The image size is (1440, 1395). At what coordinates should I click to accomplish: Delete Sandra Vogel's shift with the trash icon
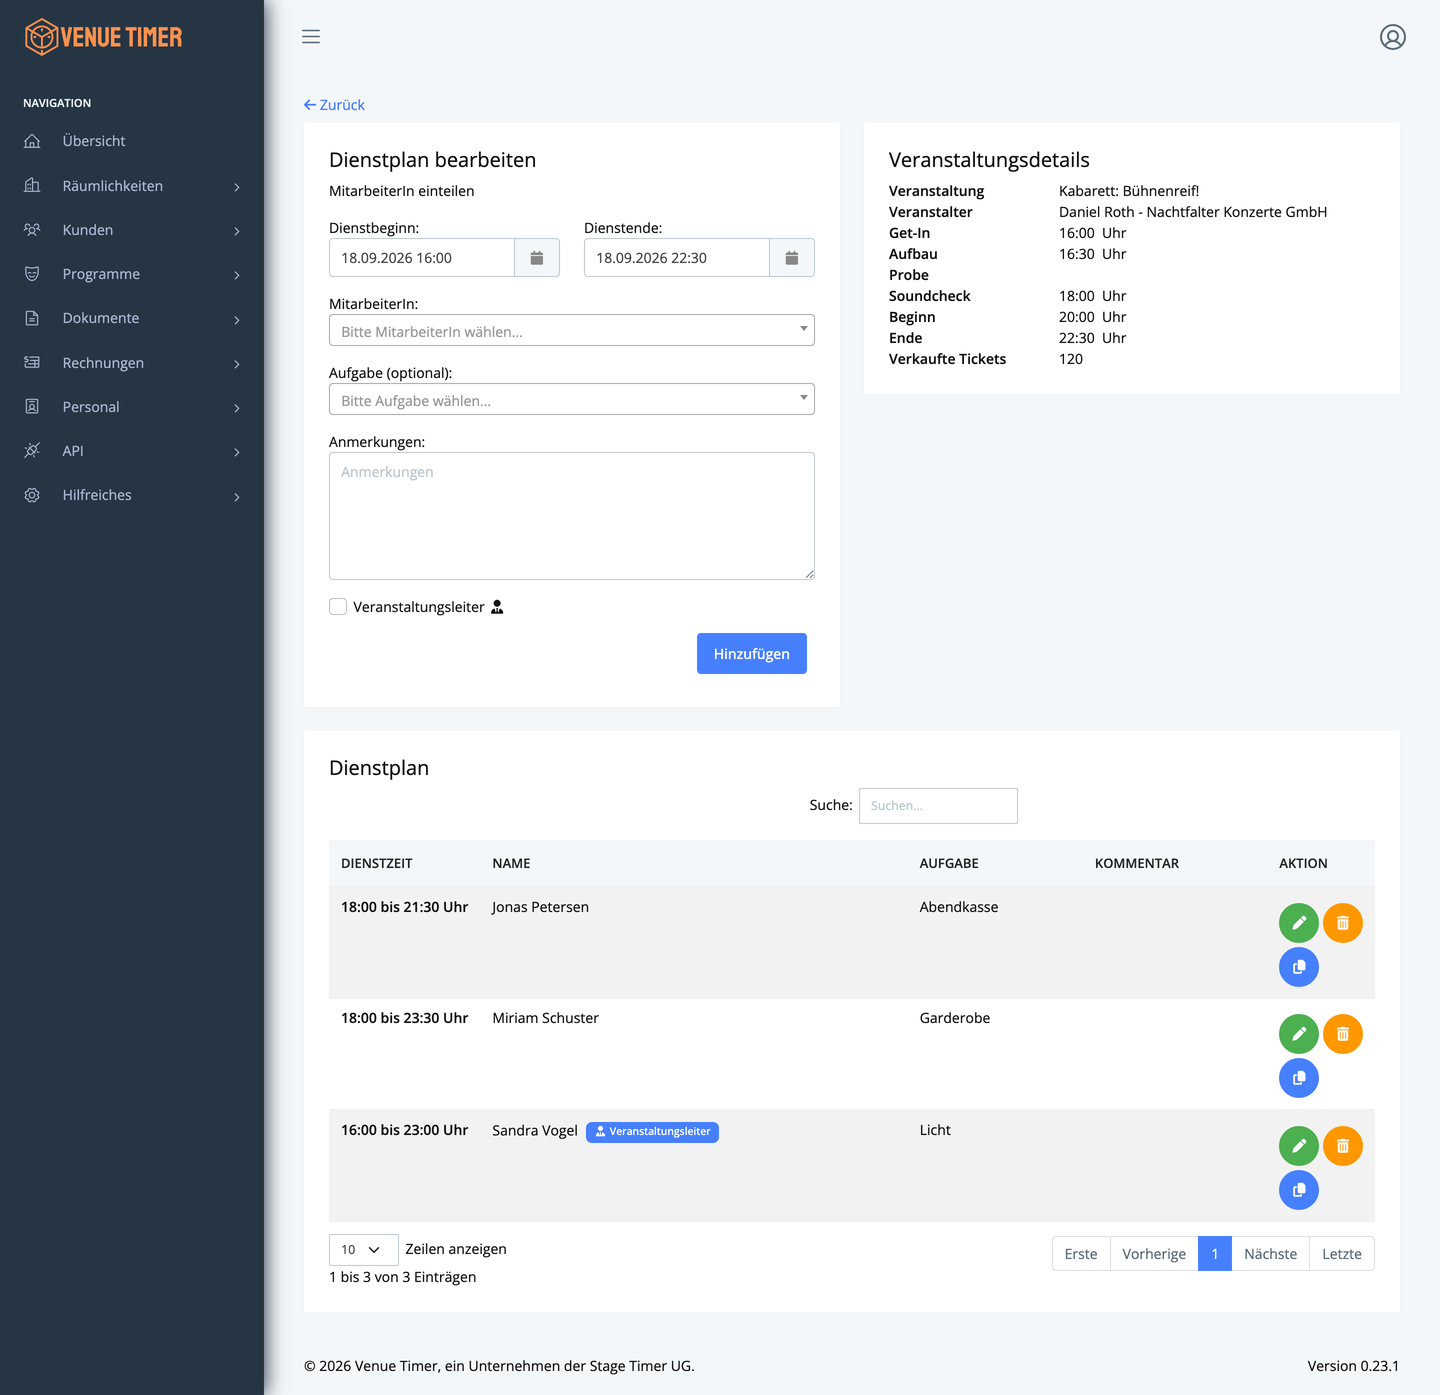point(1343,1146)
